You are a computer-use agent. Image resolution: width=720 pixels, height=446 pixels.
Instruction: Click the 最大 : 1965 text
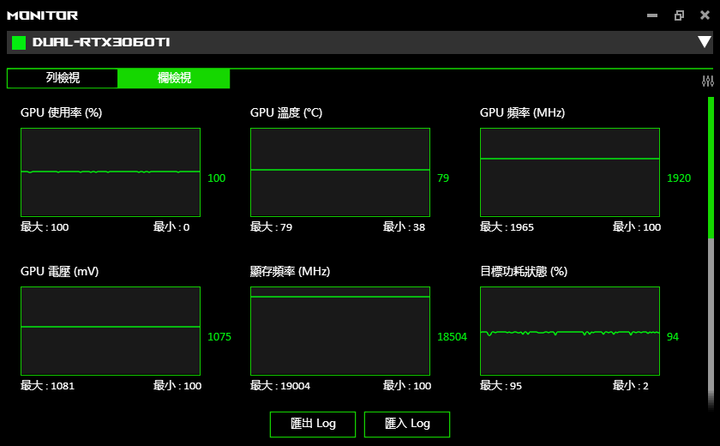pos(507,227)
